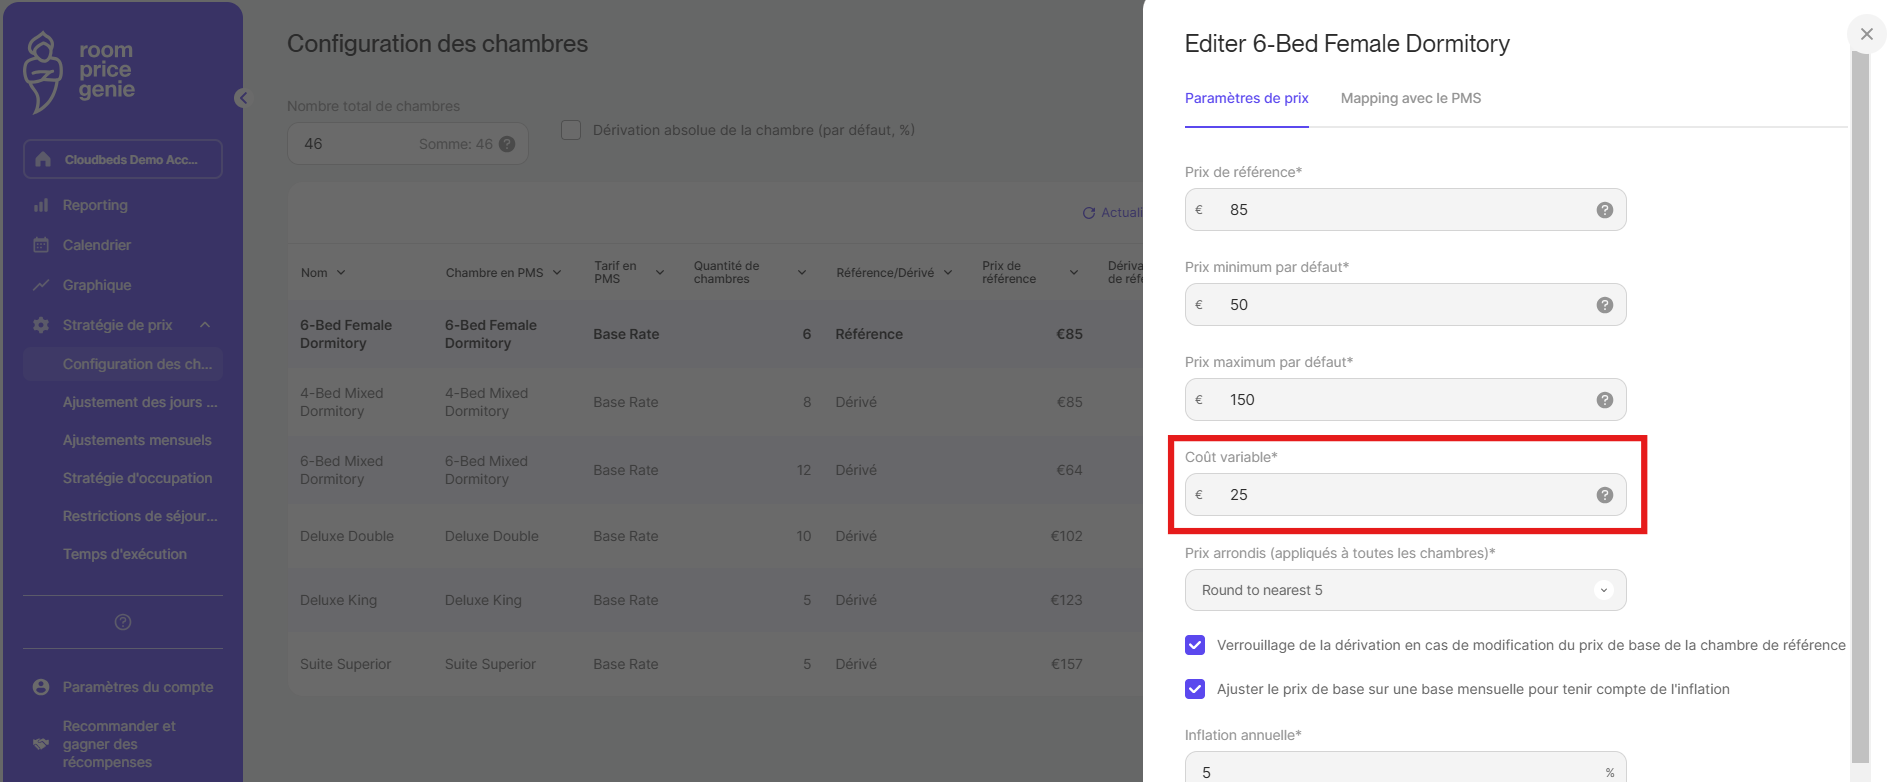Open the Round to nearest 5 dropdown
1896x782 pixels.
(x=1405, y=590)
